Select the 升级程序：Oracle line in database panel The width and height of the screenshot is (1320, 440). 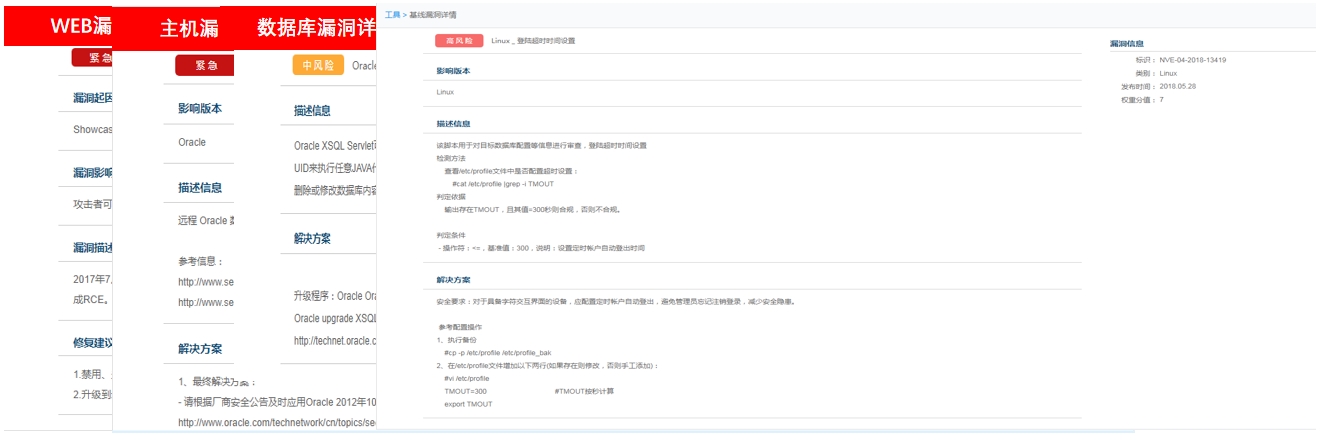tap(335, 296)
